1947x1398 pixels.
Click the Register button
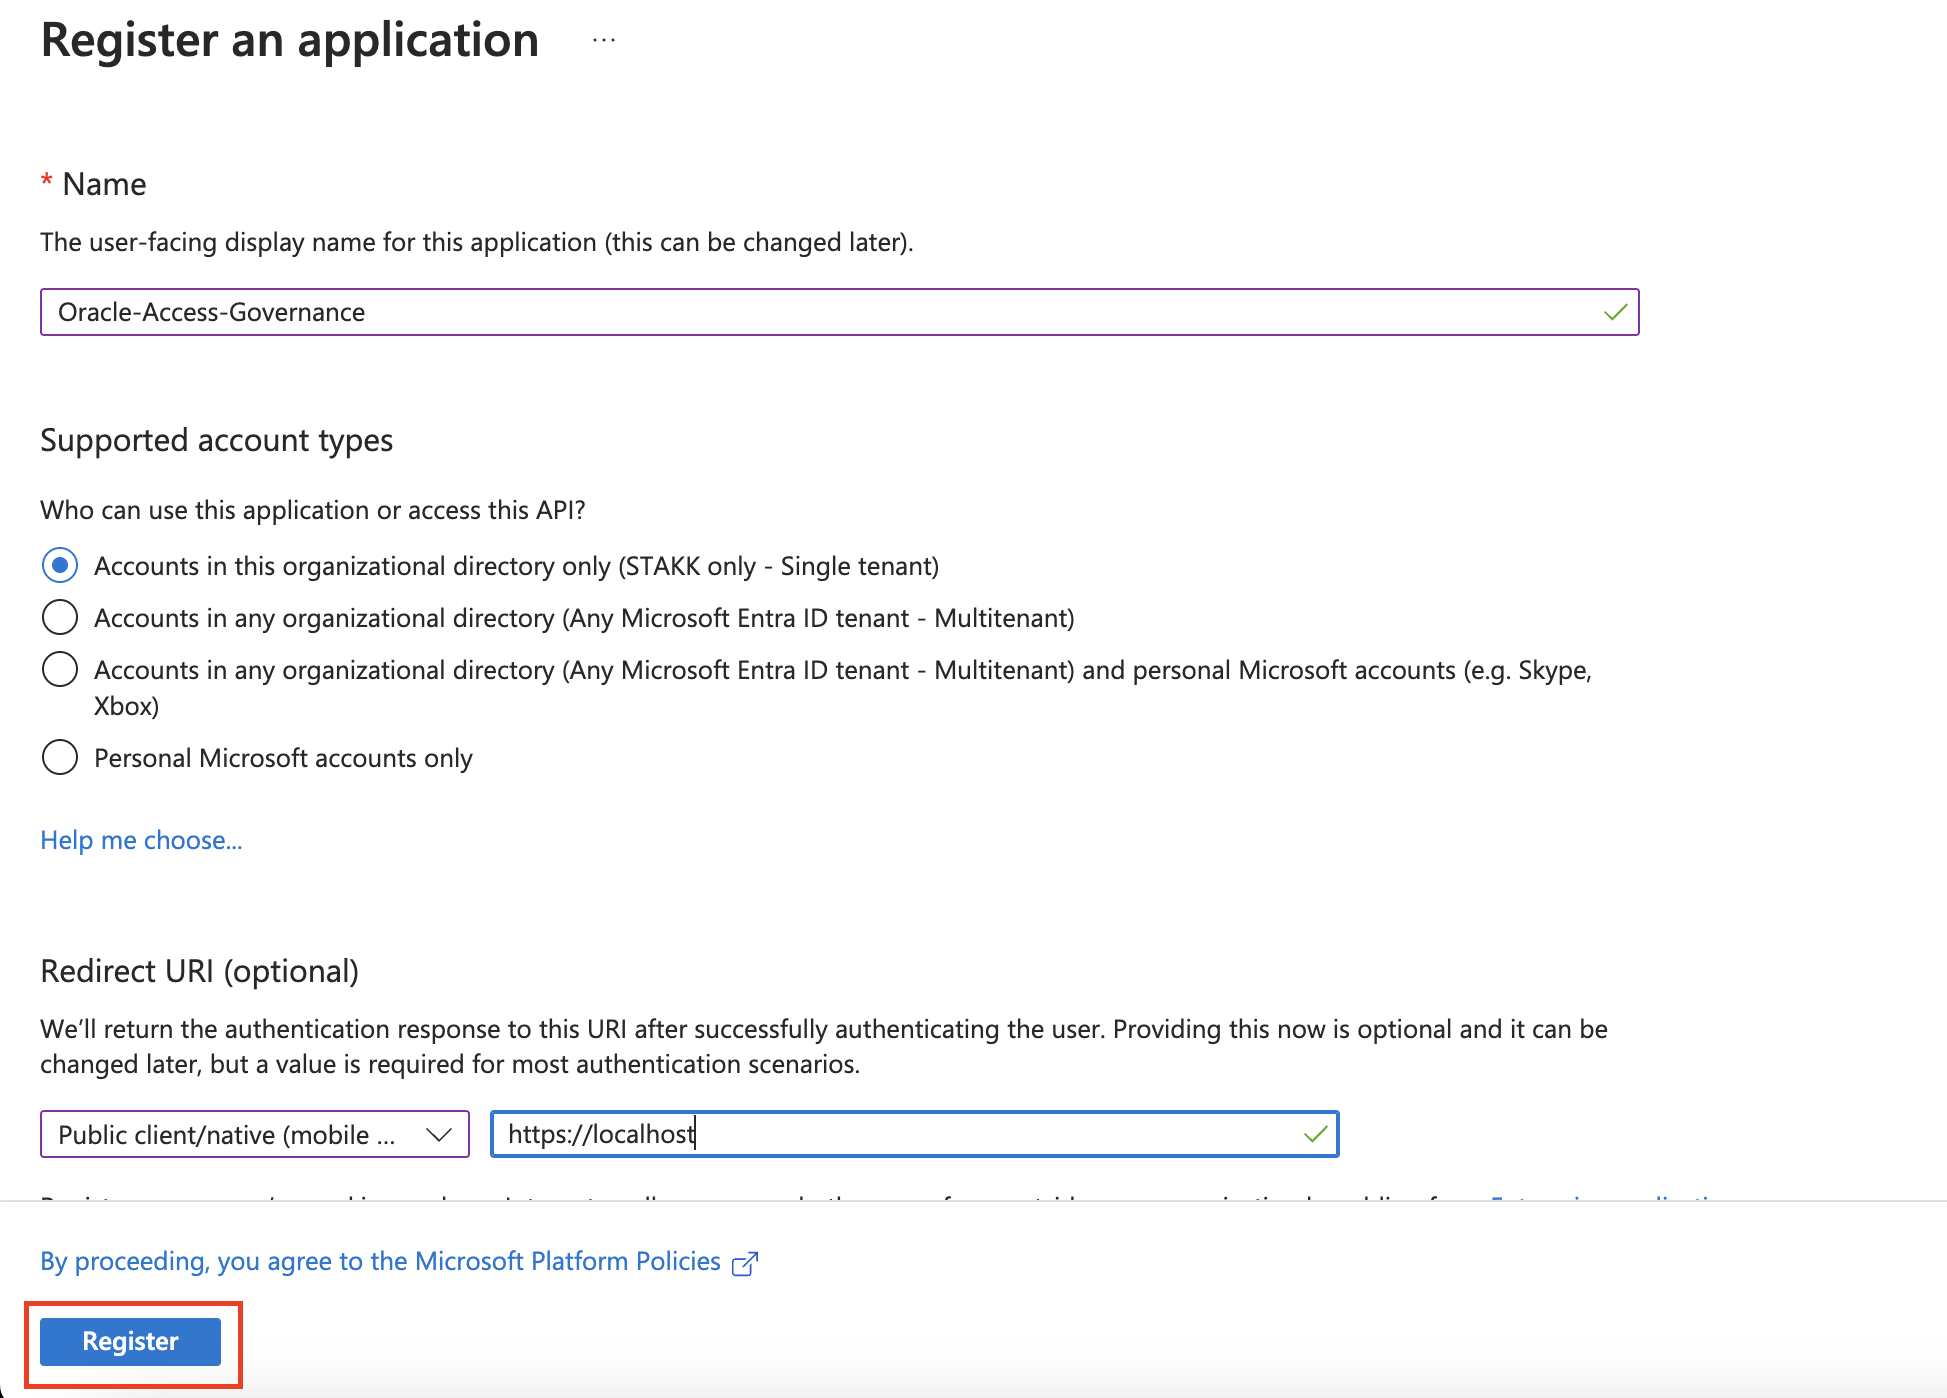pyautogui.click(x=131, y=1342)
